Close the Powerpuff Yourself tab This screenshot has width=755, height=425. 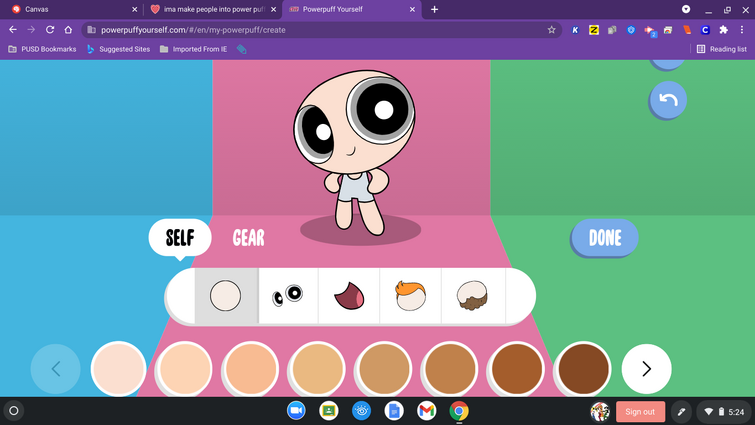[x=412, y=9]
